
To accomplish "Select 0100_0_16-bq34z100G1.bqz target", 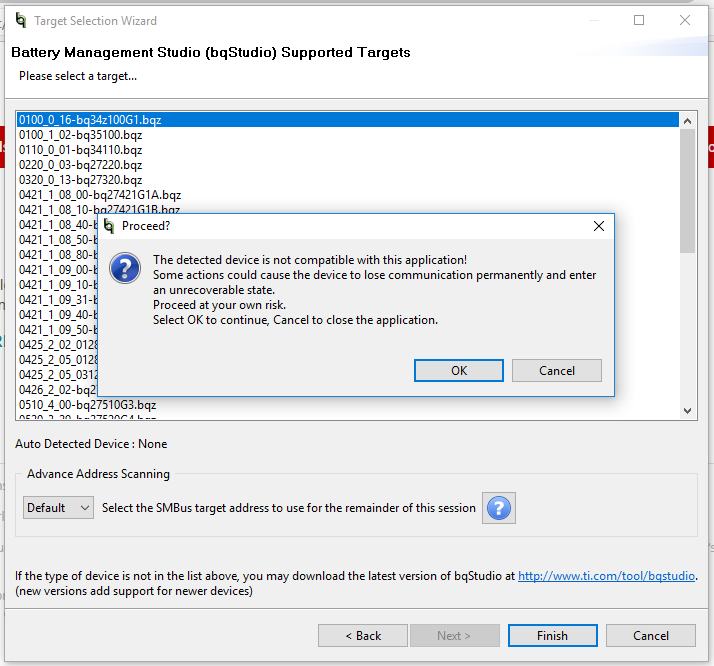I will [348, 120].
